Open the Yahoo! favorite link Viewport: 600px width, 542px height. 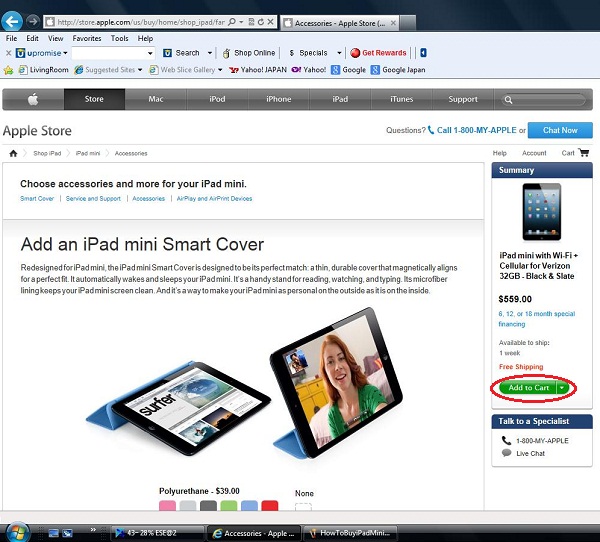[x=308, y=70]
